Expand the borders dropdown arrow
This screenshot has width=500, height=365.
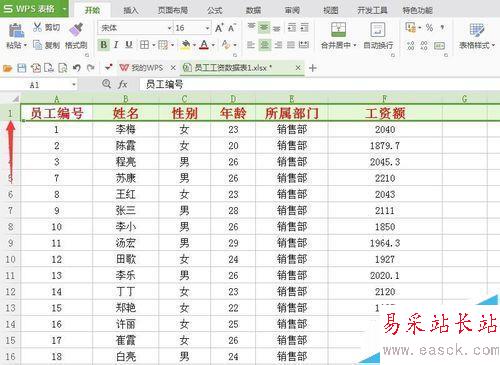[154, 45]
